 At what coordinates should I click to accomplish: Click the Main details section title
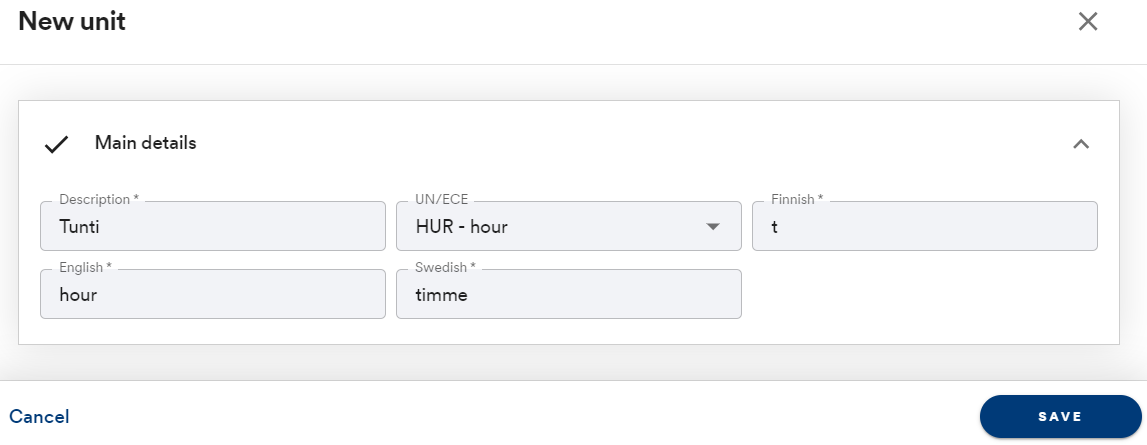(x=146, y=143)
